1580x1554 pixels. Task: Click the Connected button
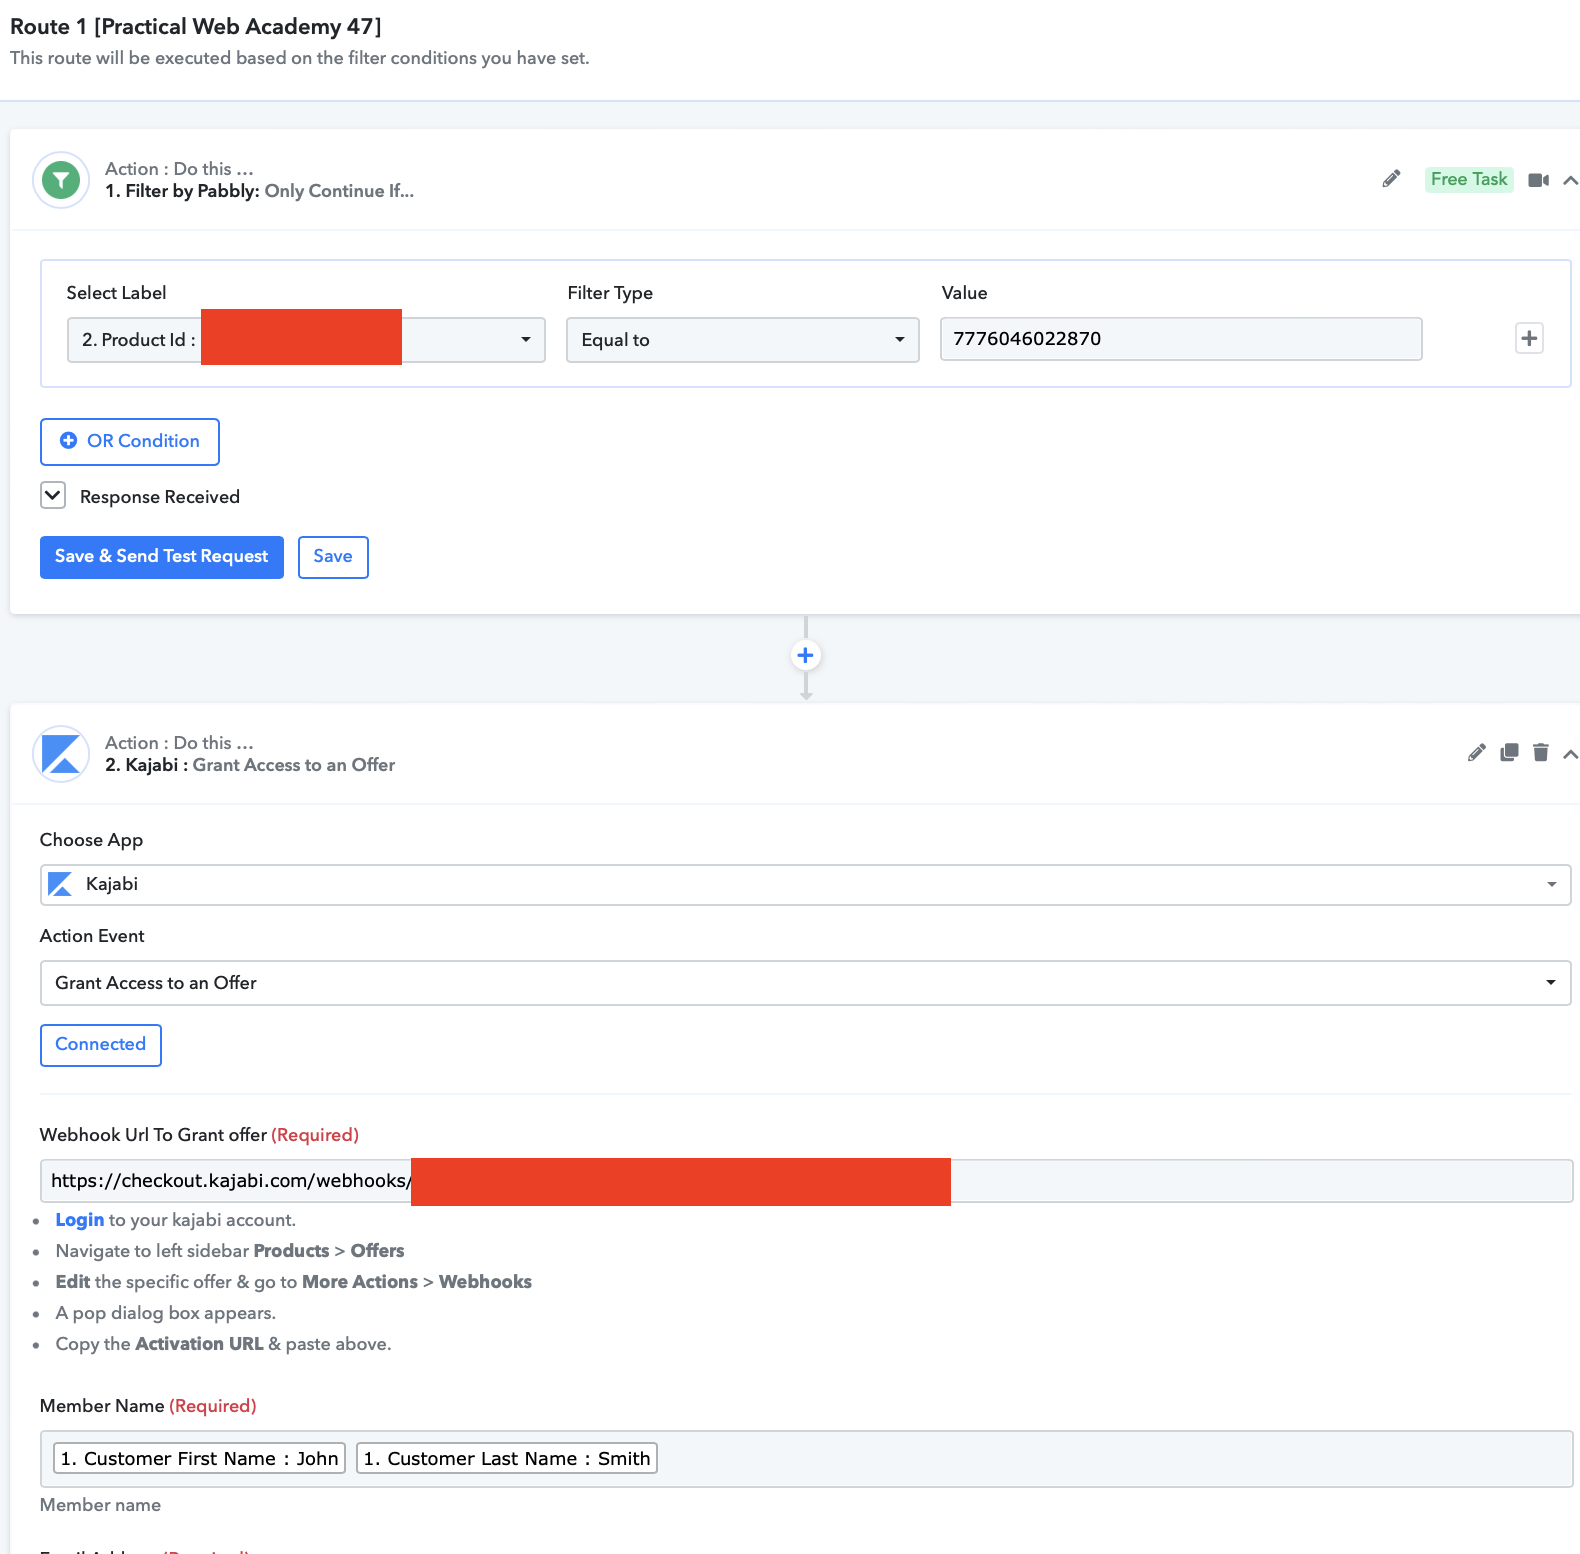coord(101,1045)
